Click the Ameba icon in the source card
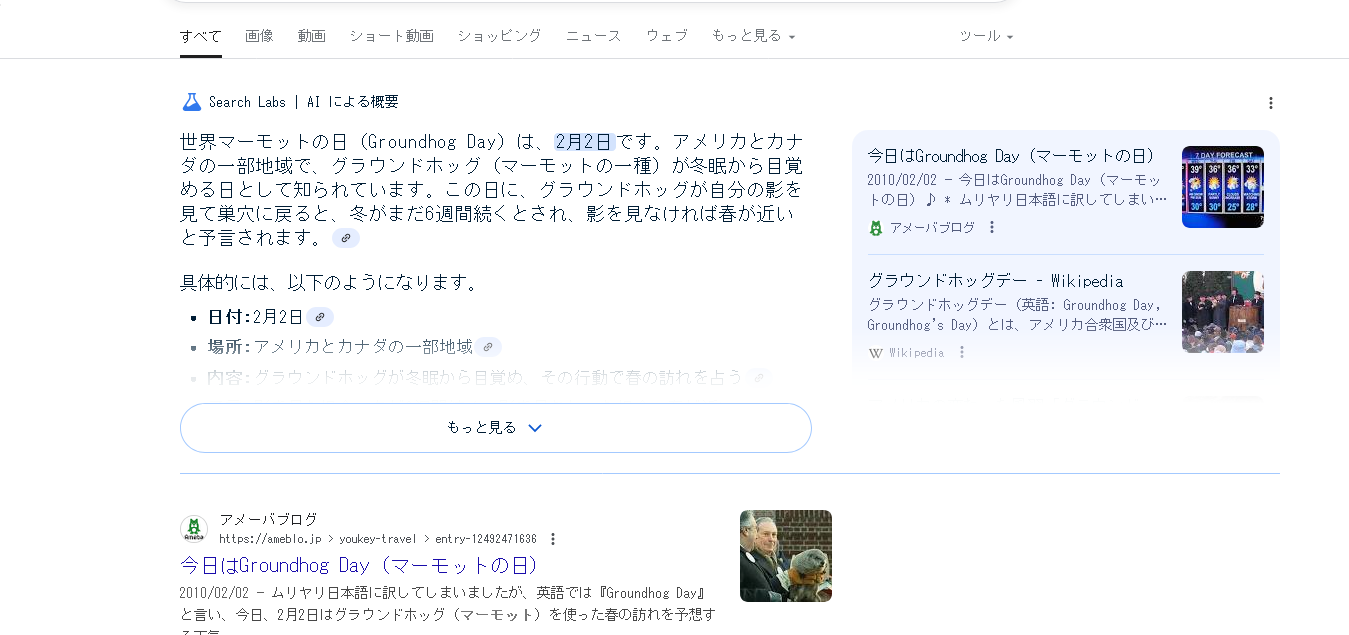This screenshot has width=1349, height=635. [876, 228]
